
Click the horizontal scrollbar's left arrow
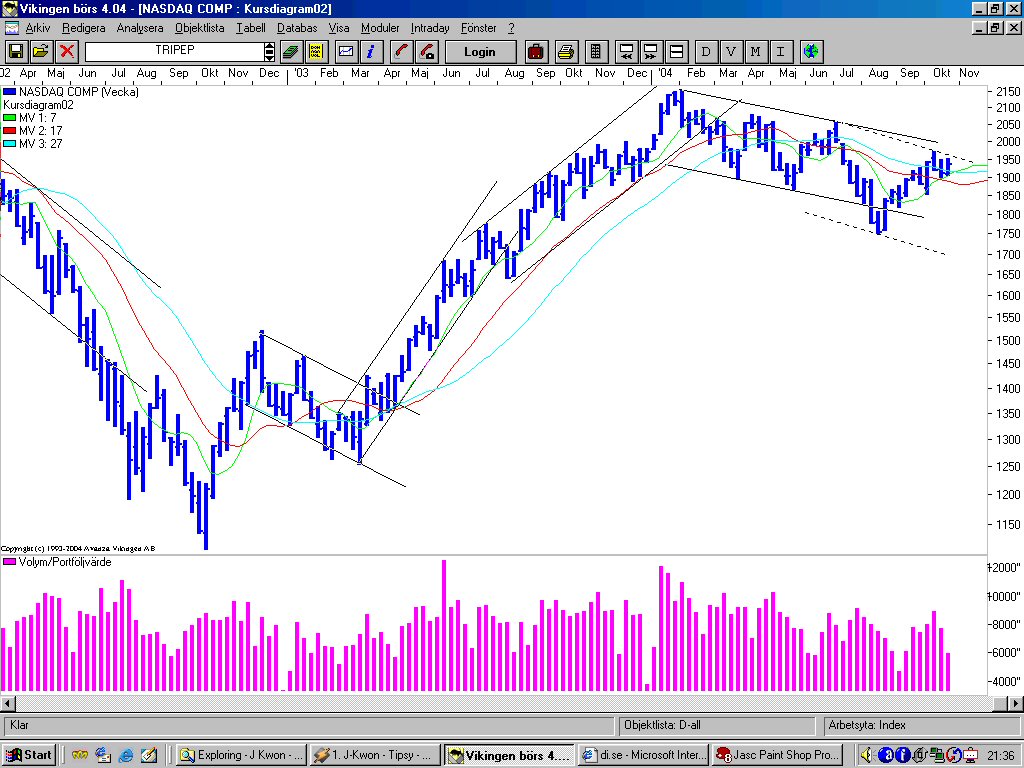[8, 702]
